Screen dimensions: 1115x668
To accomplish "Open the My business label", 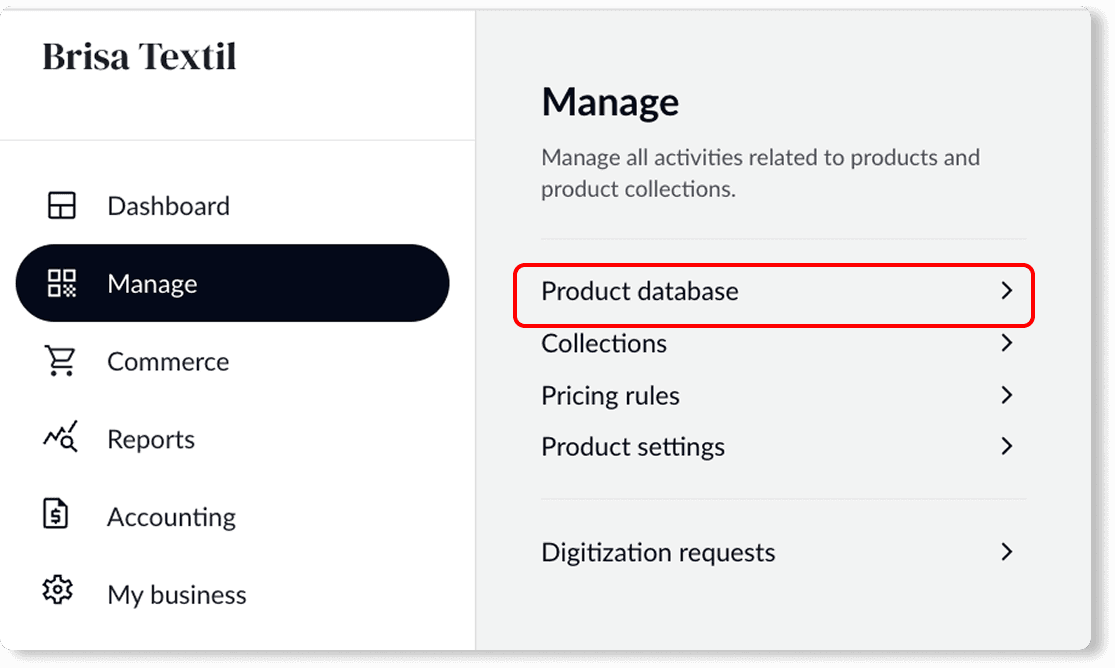I will [176, 595].
